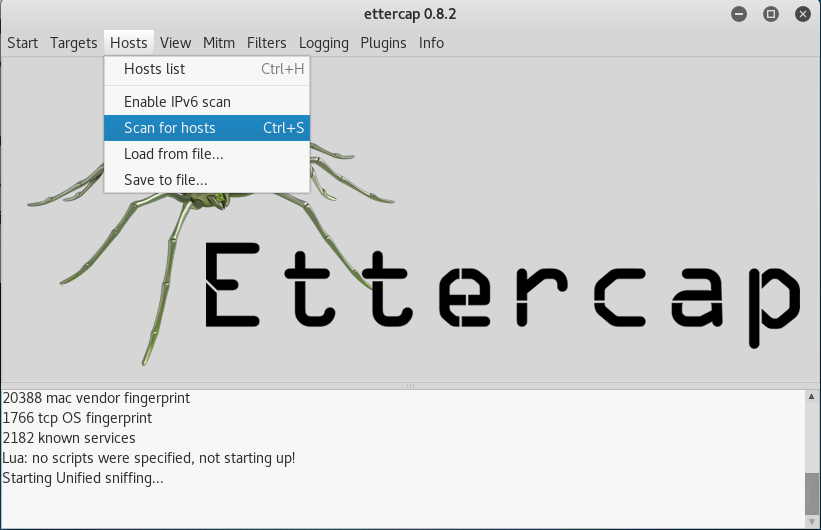
Task: Open the View menu
Action: (x=175, y=43)
